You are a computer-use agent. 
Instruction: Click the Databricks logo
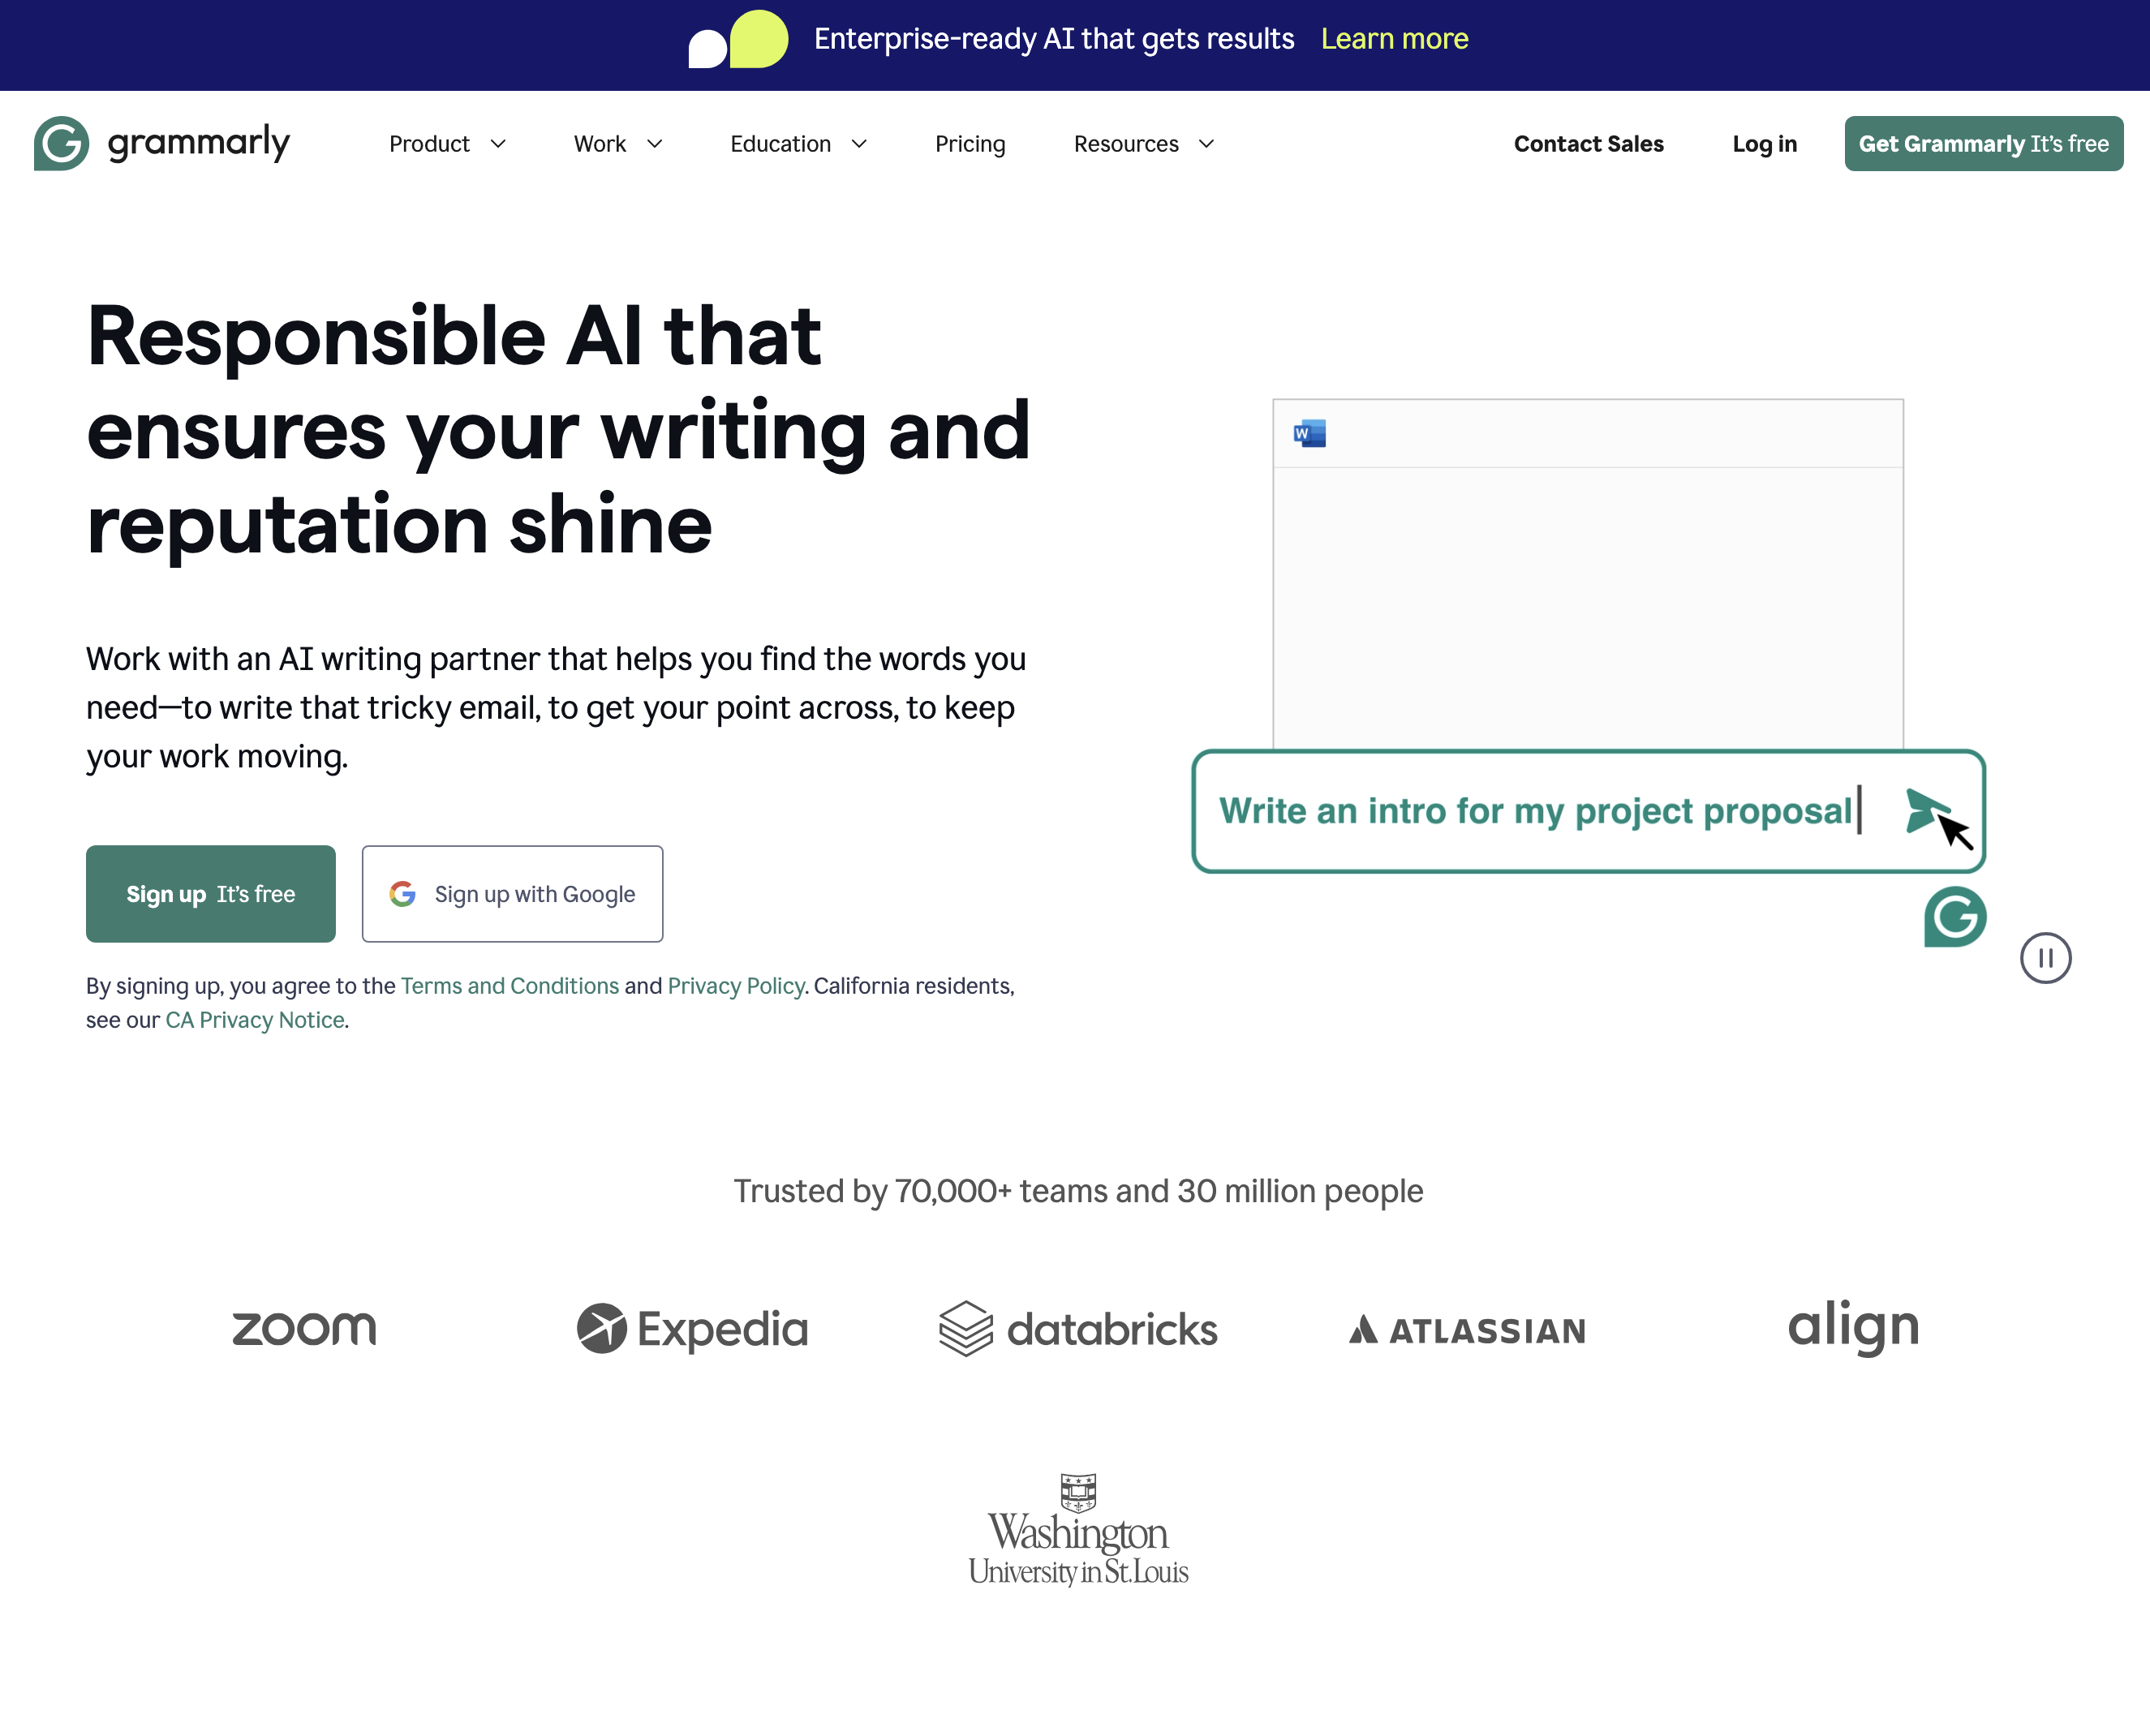pyautogui.click(x=1078, y=1328)
